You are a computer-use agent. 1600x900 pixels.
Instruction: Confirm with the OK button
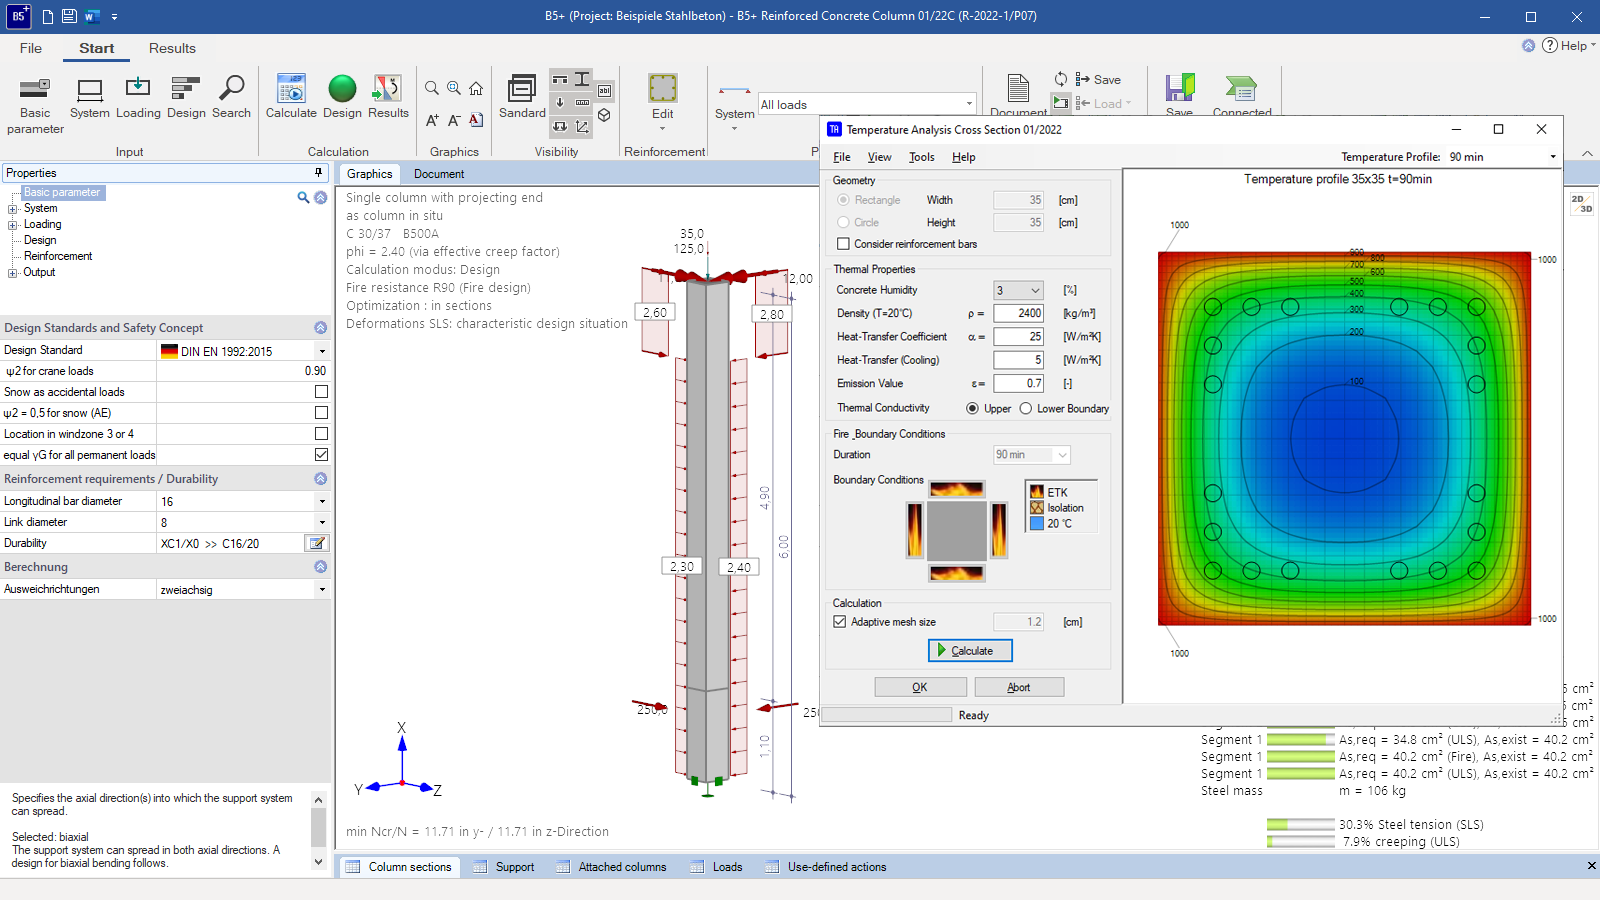pos(920,687)
